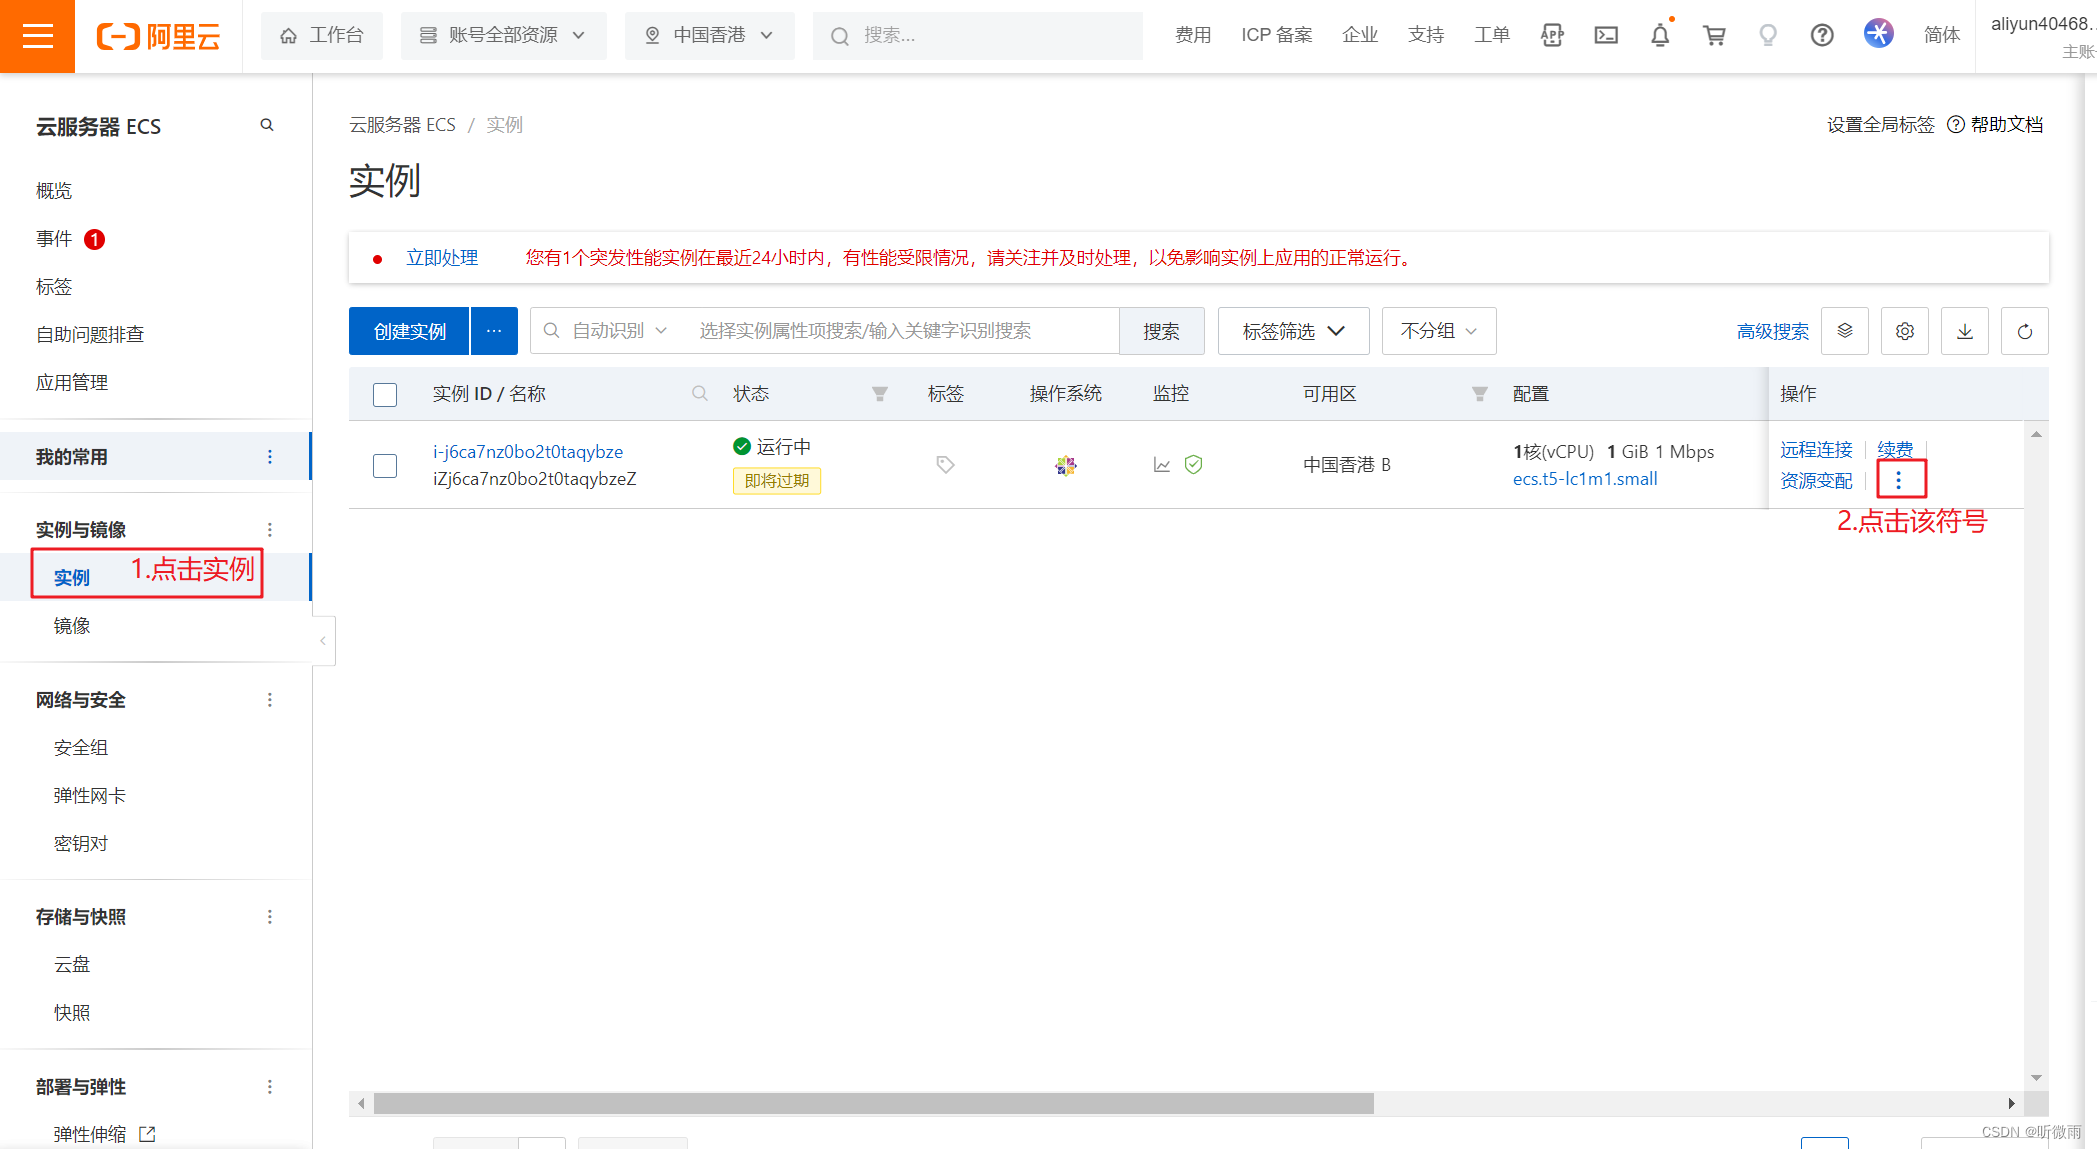The height and width of the screenshot is (1149, 2097).
Task: Open the shopping cart icon
Action: click(1714, 36)
